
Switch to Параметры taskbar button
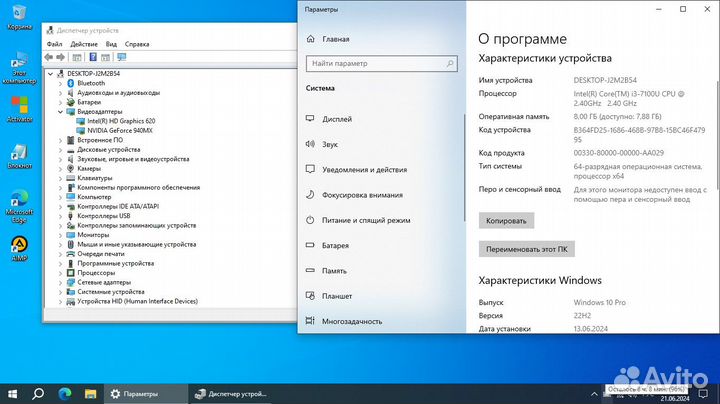coord(146,394)
